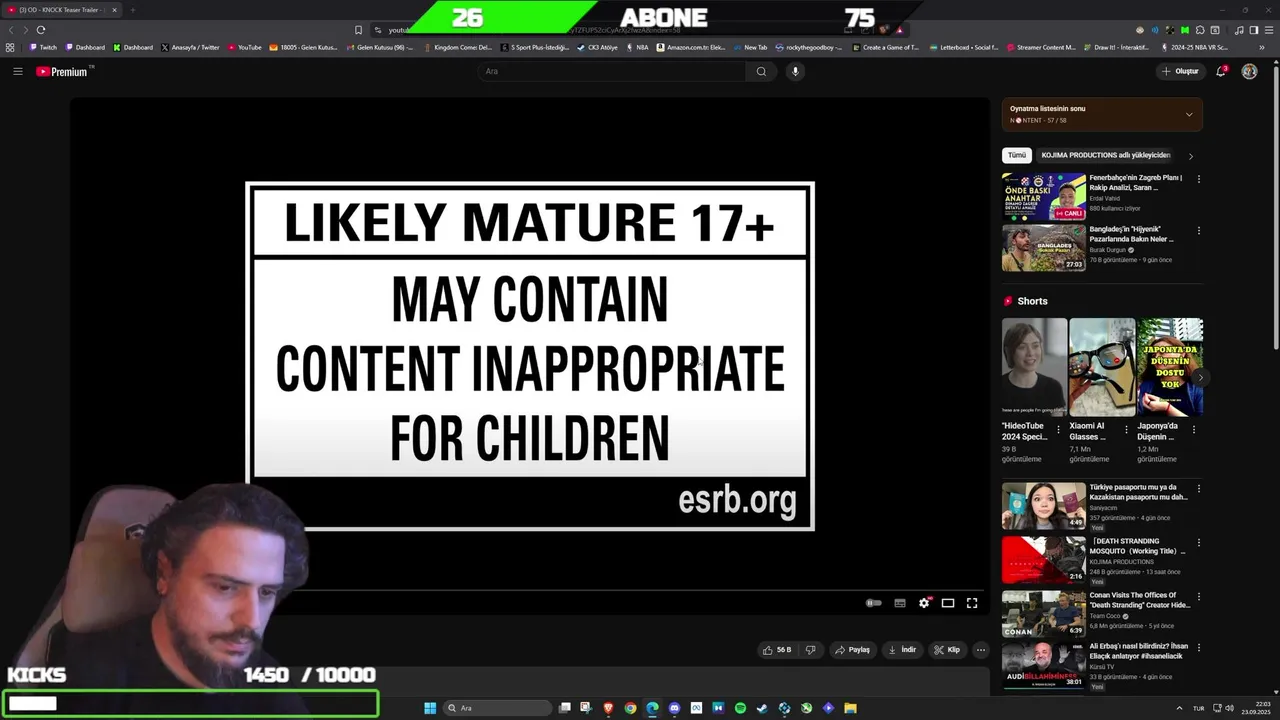
Task: Click the Oluştur create button
Action: click(x=1180, y=71)
